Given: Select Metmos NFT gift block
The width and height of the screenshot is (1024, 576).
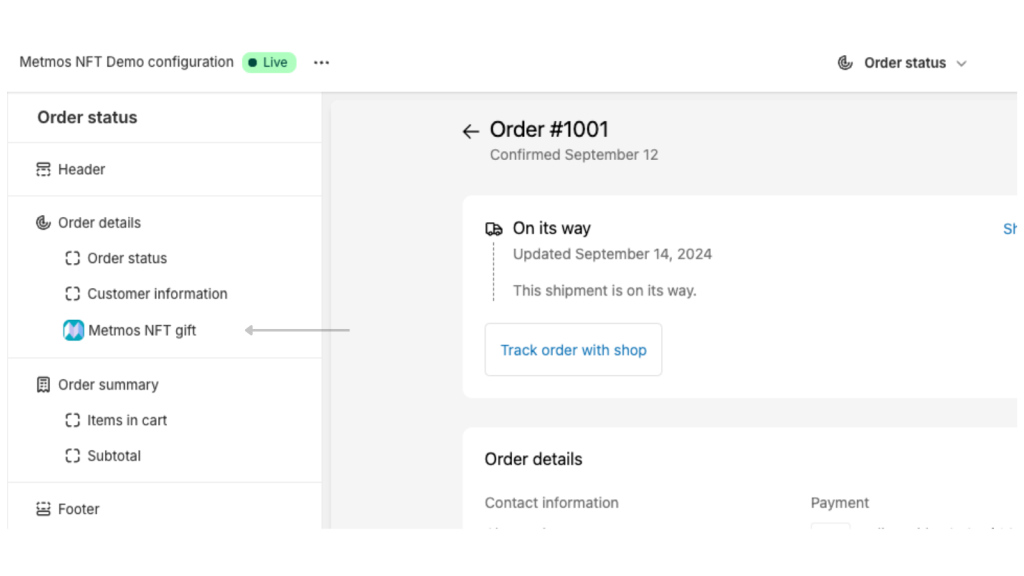Looking at the screenshot, I should 142,330.
